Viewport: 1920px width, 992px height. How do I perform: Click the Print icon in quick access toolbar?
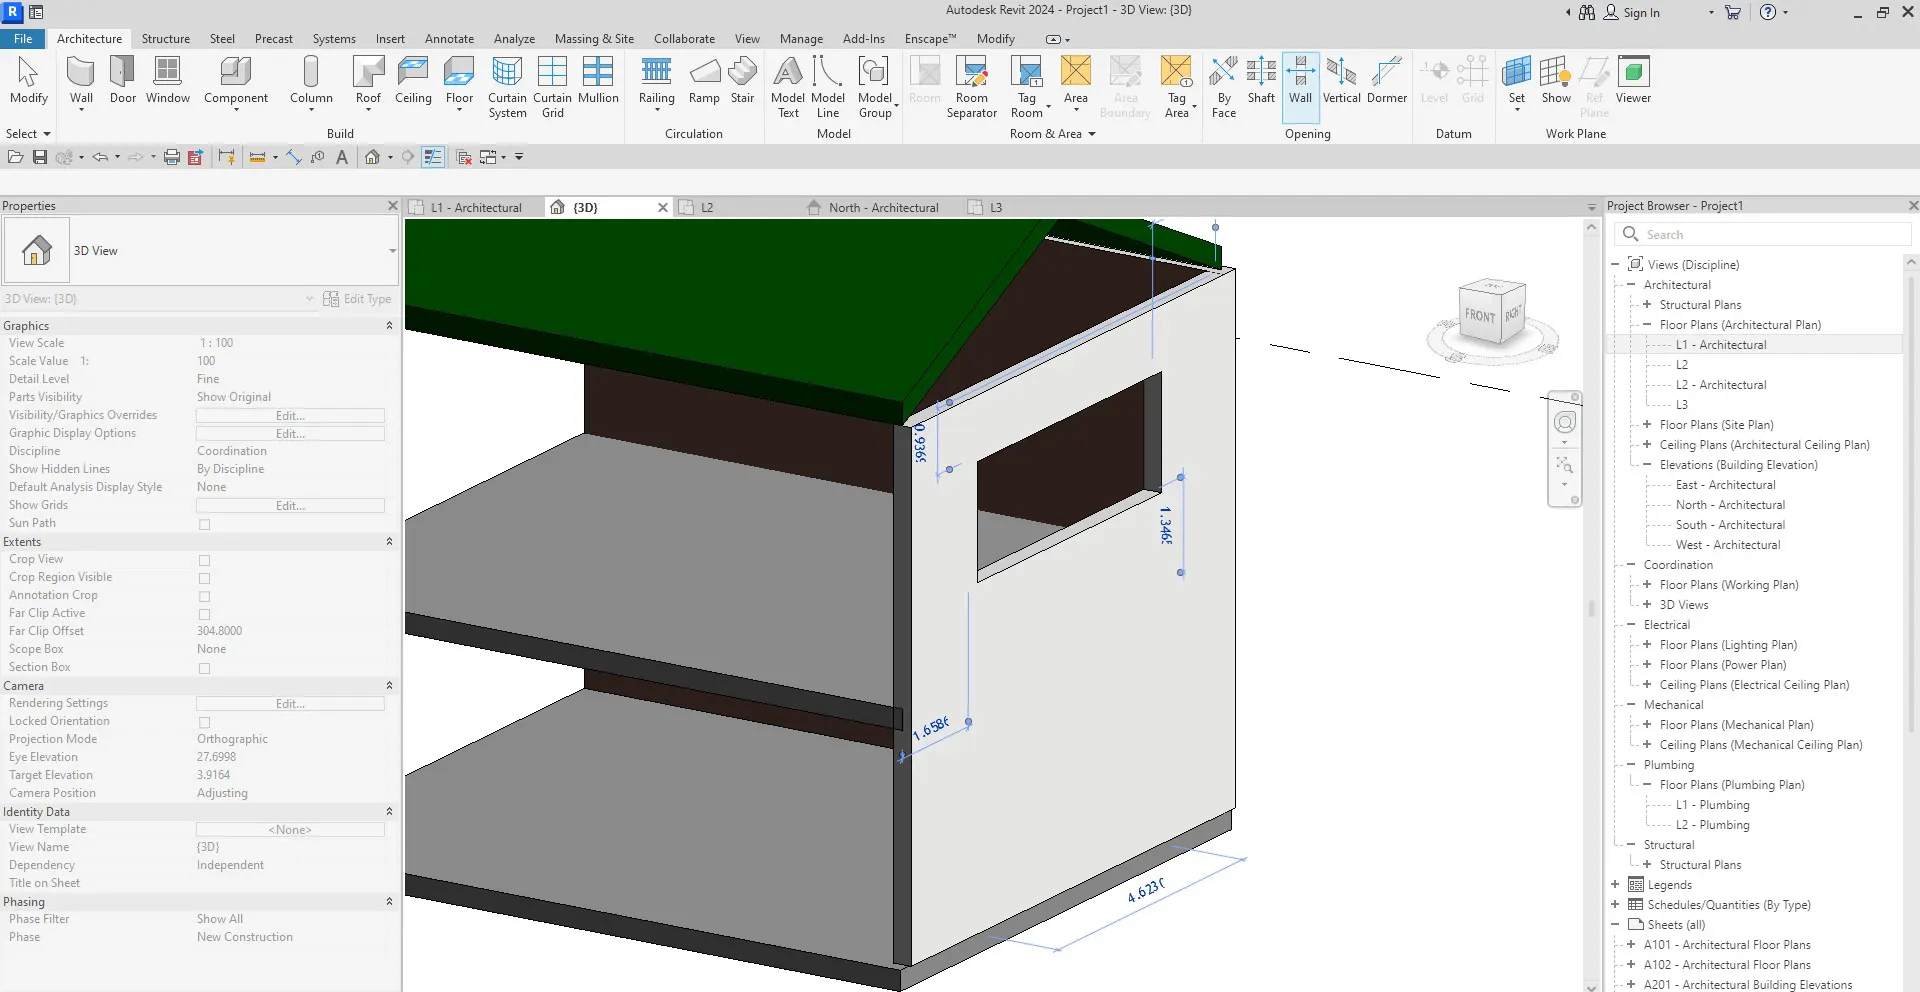171,157
